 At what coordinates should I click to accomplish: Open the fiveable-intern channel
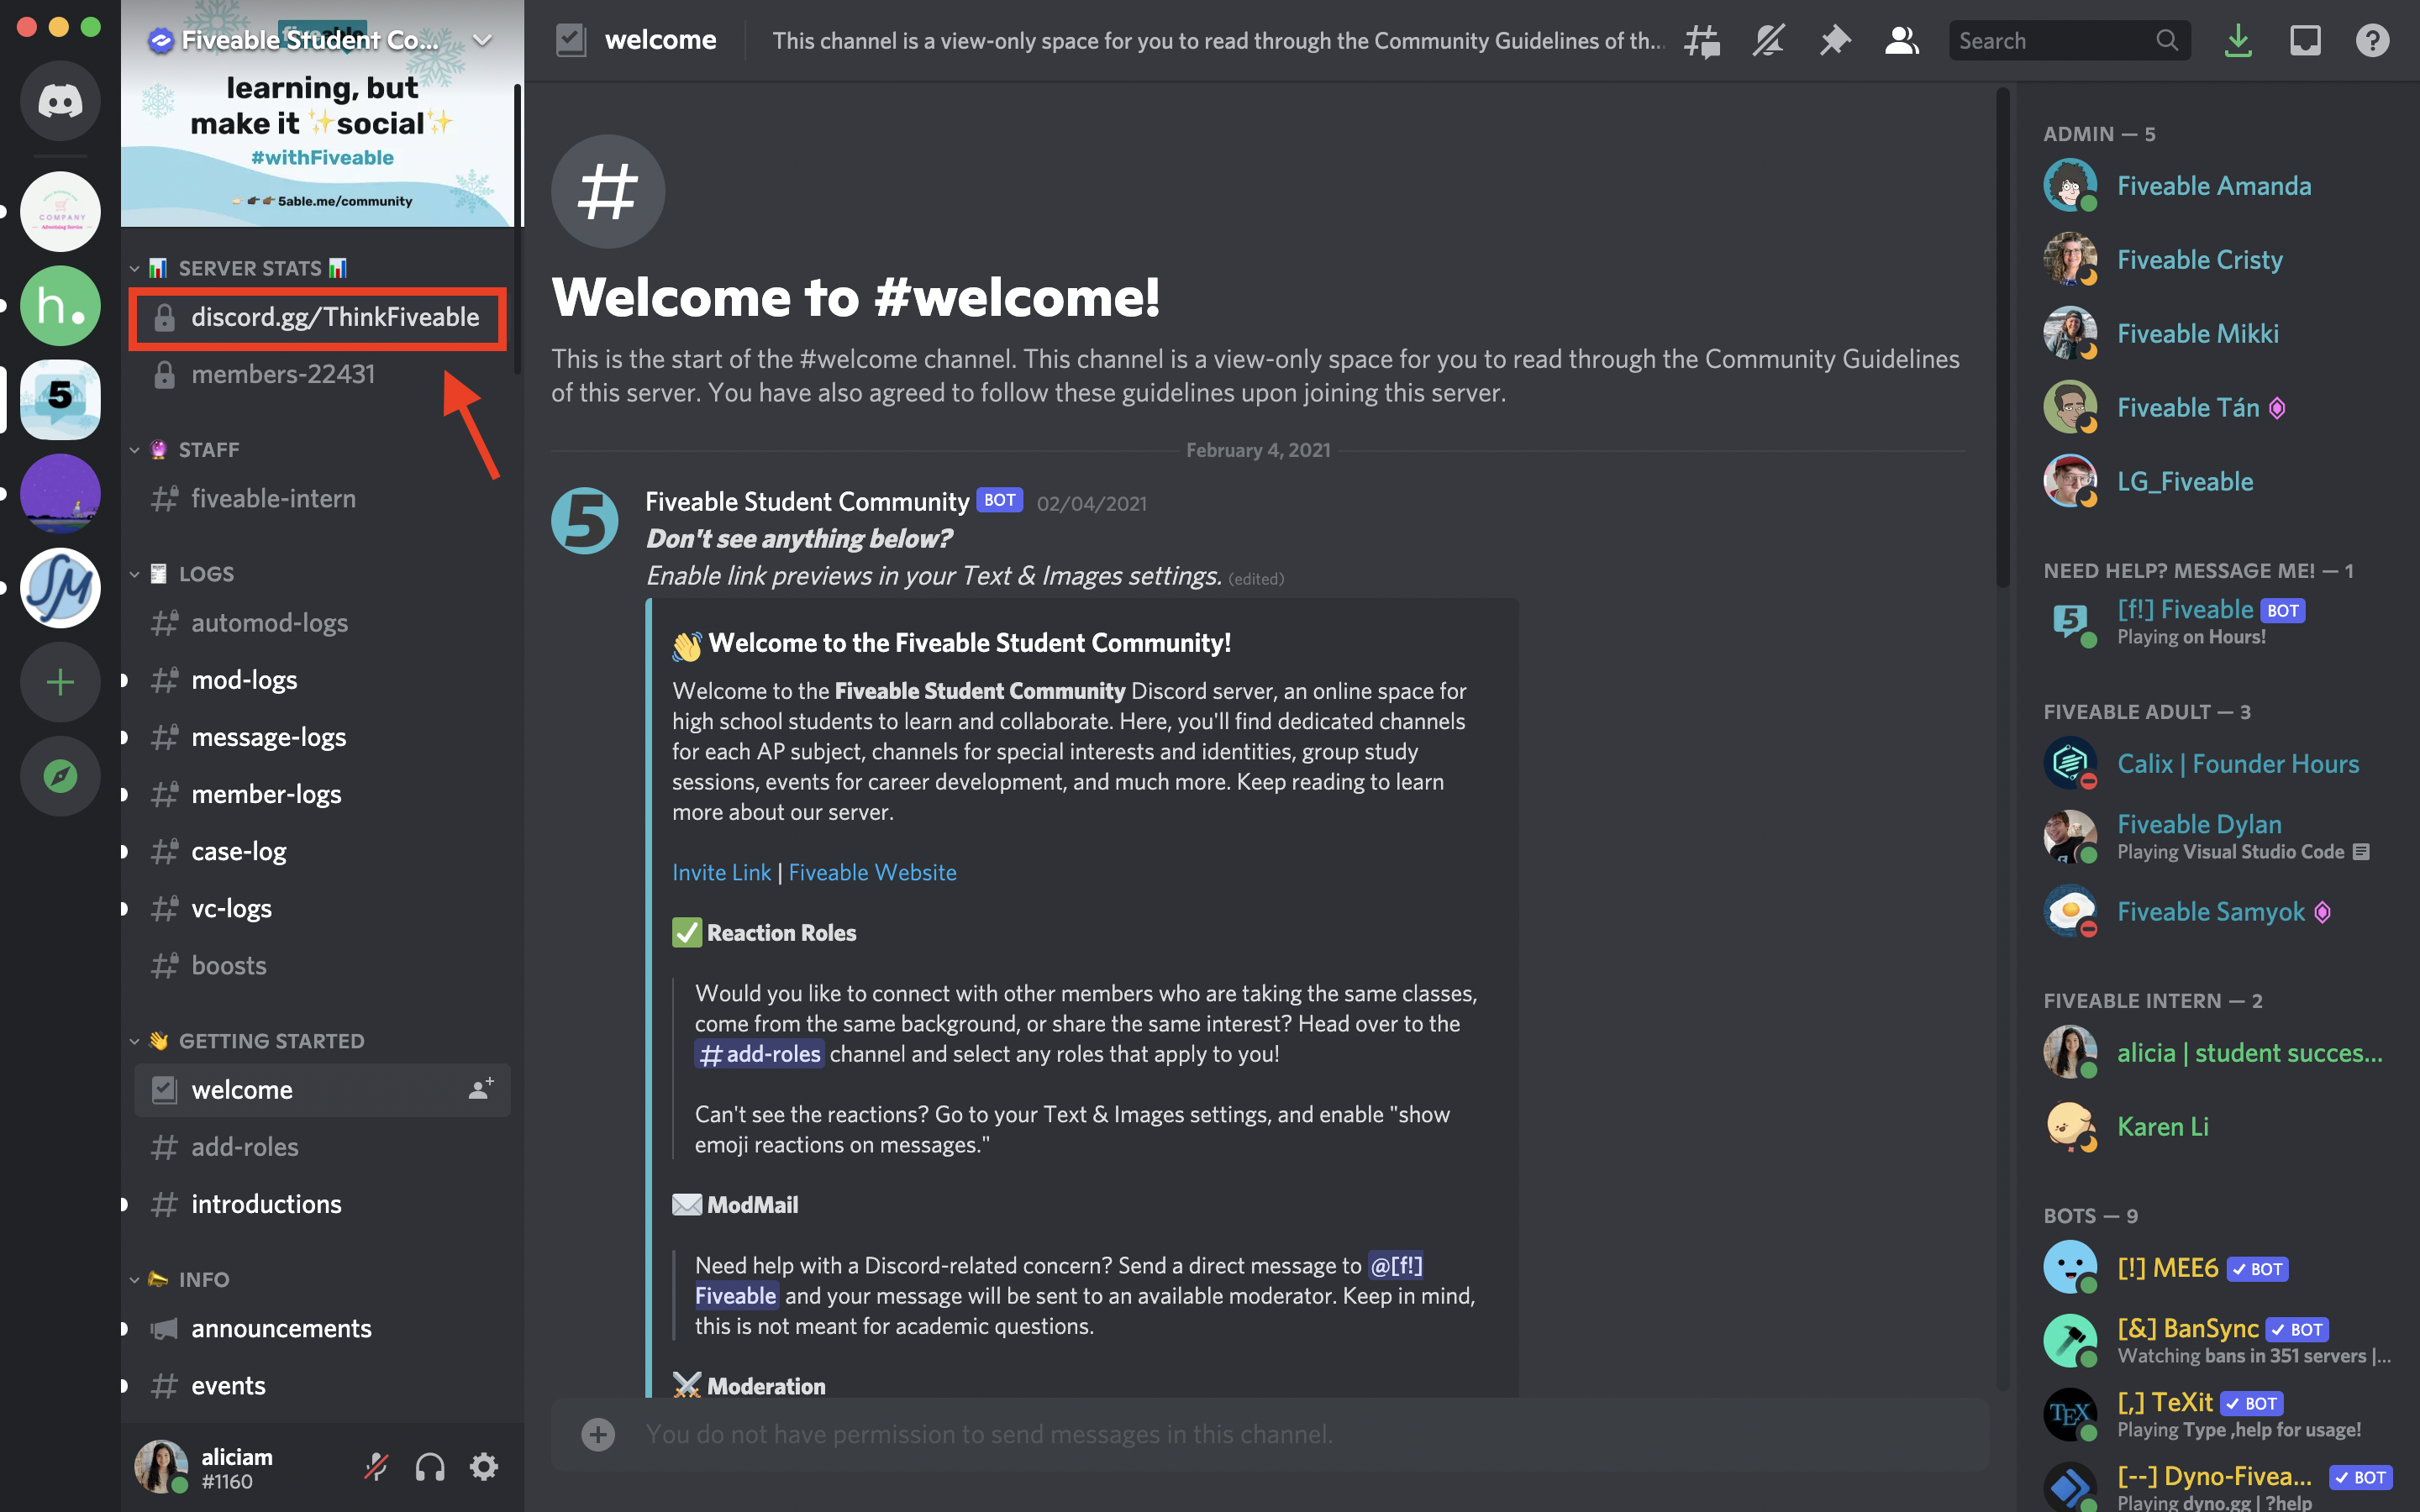[x=322, y=499]
